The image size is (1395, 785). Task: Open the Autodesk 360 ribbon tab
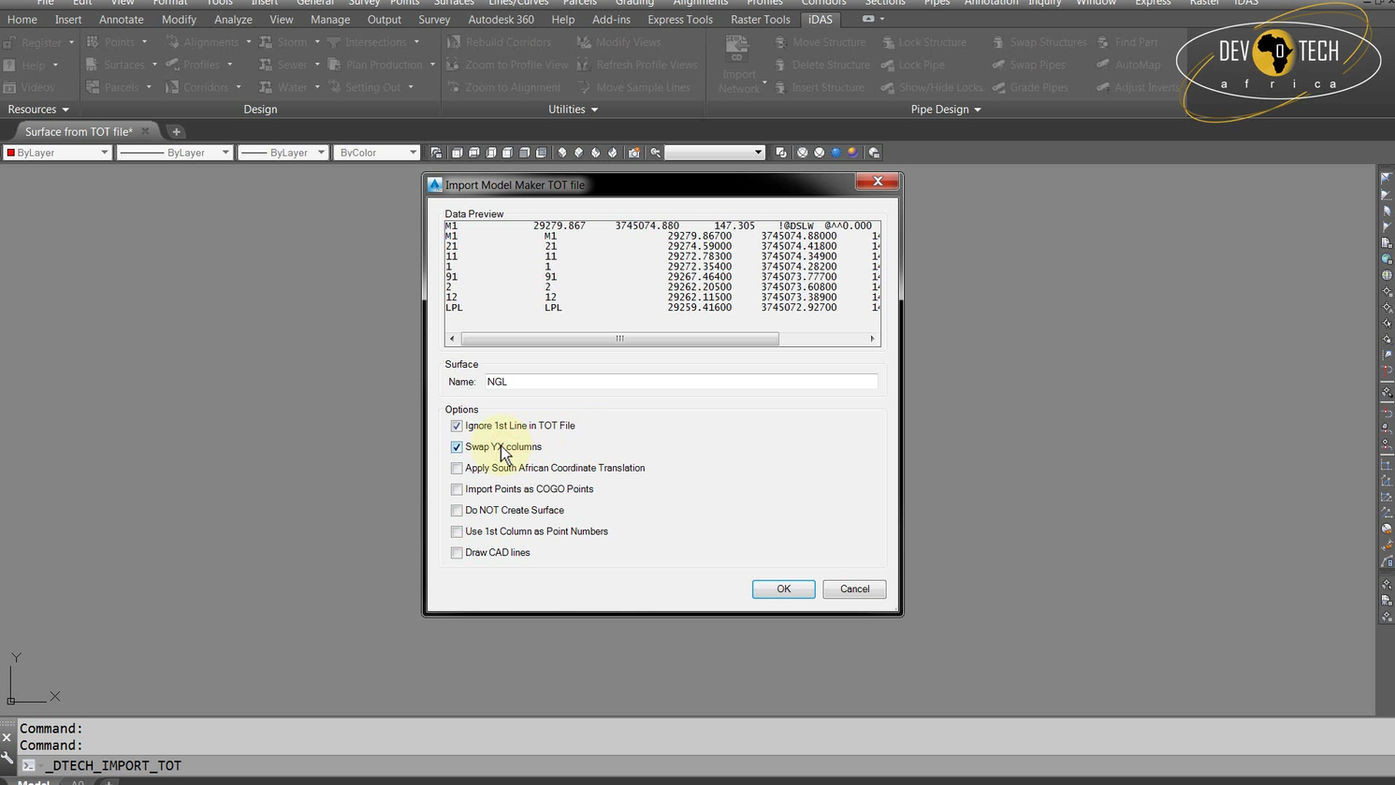coord(501,19)
